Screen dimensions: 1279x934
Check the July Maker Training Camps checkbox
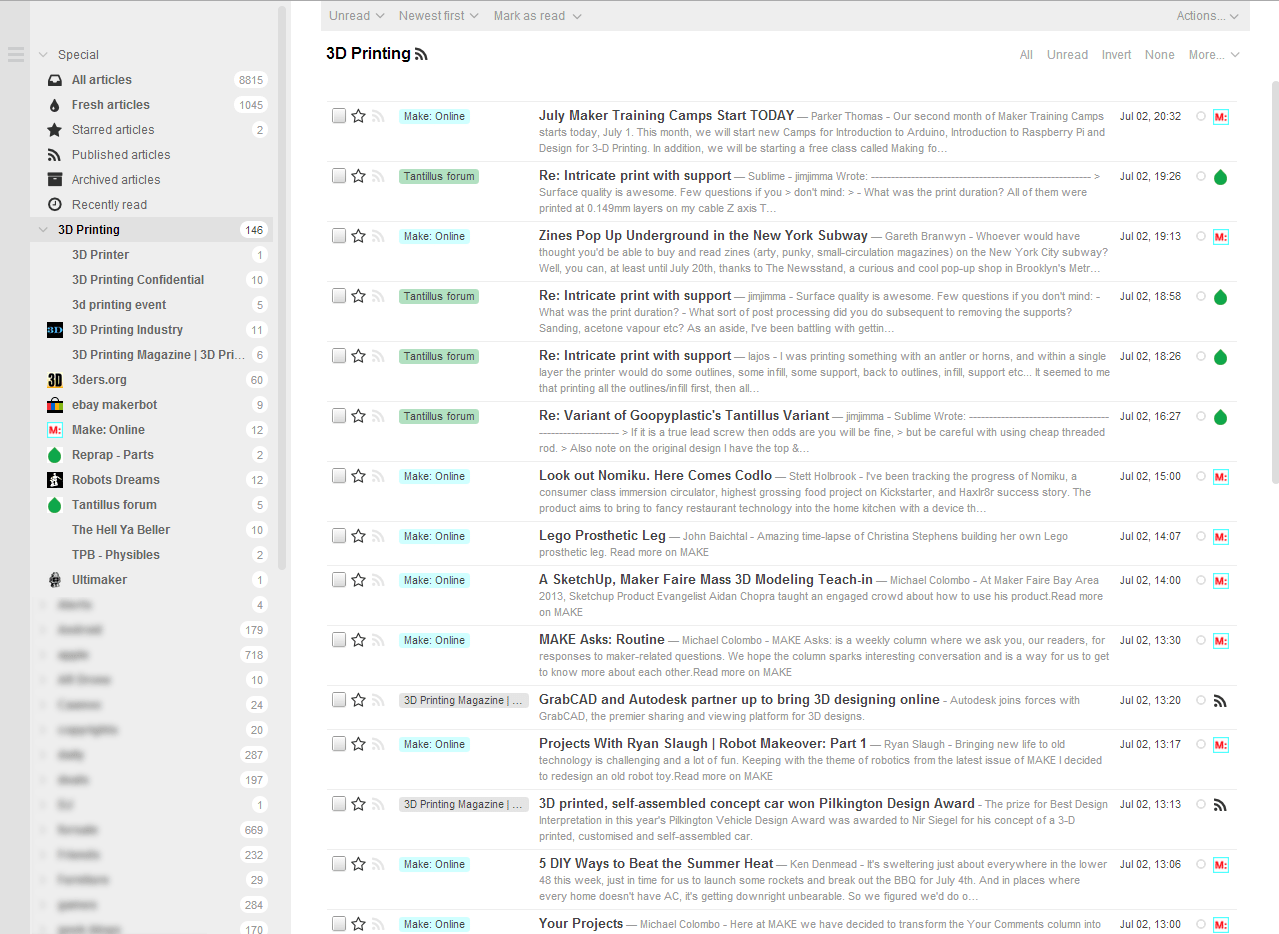coord(339,116)
